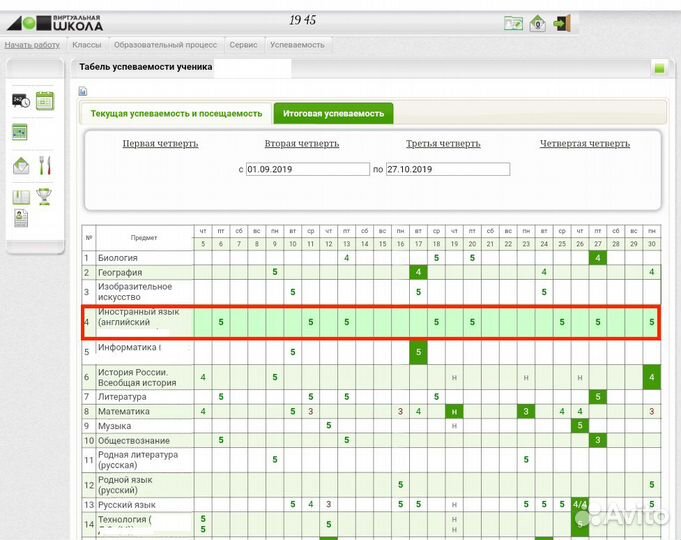Click Изобразительное искусство grade 5 on day 24

point(544,292)
